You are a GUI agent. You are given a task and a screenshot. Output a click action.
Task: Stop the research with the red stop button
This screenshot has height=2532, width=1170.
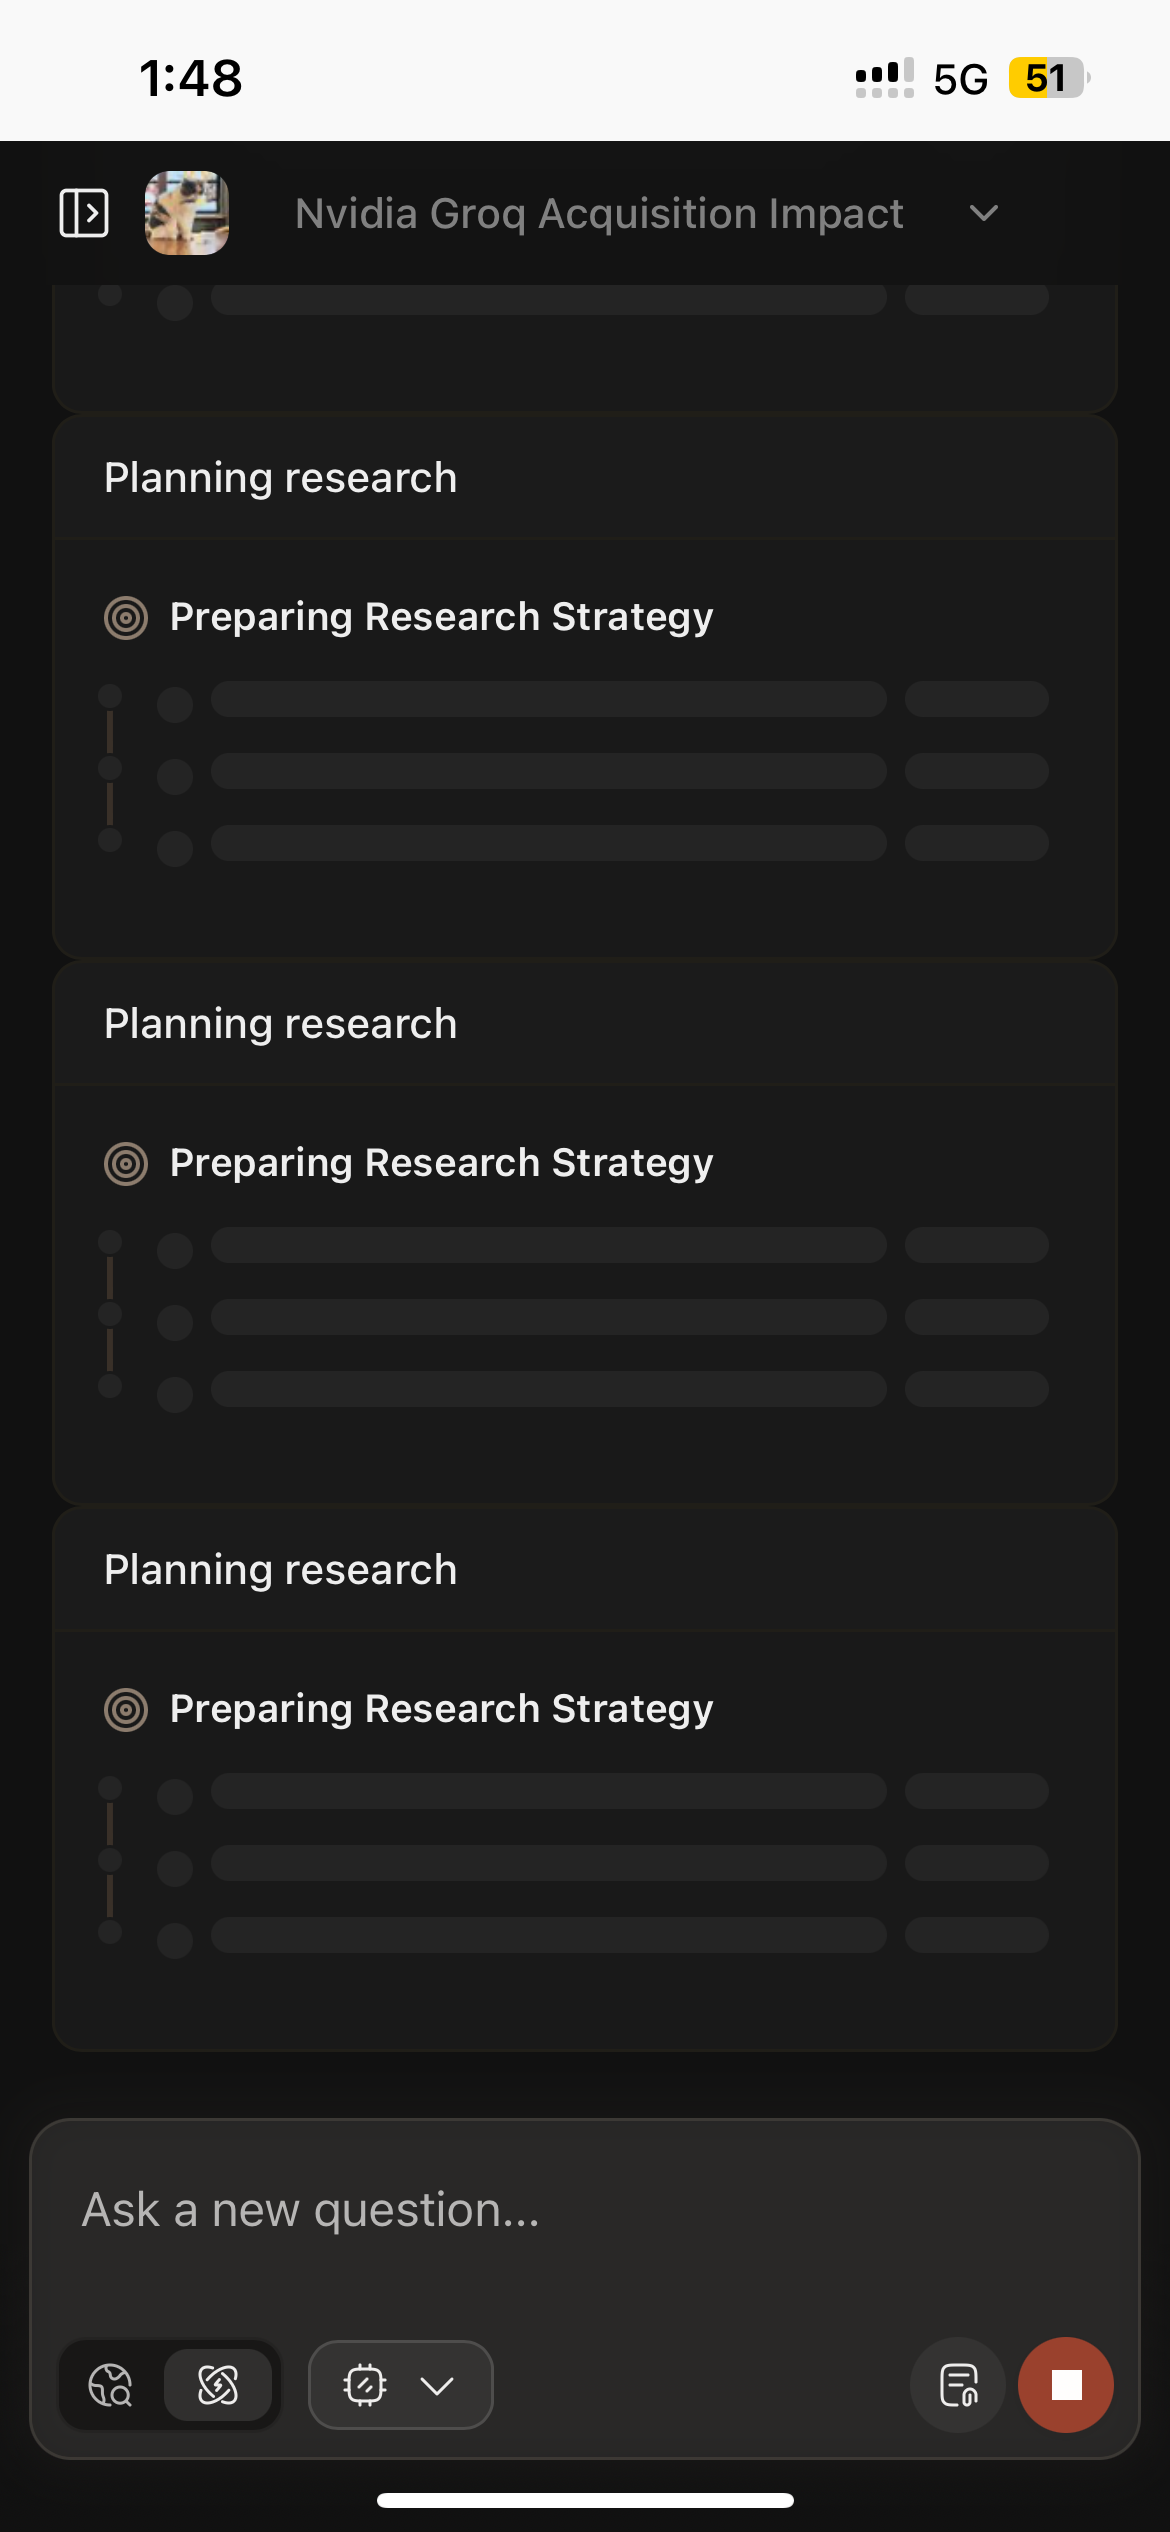(x=1066, y=2385)
